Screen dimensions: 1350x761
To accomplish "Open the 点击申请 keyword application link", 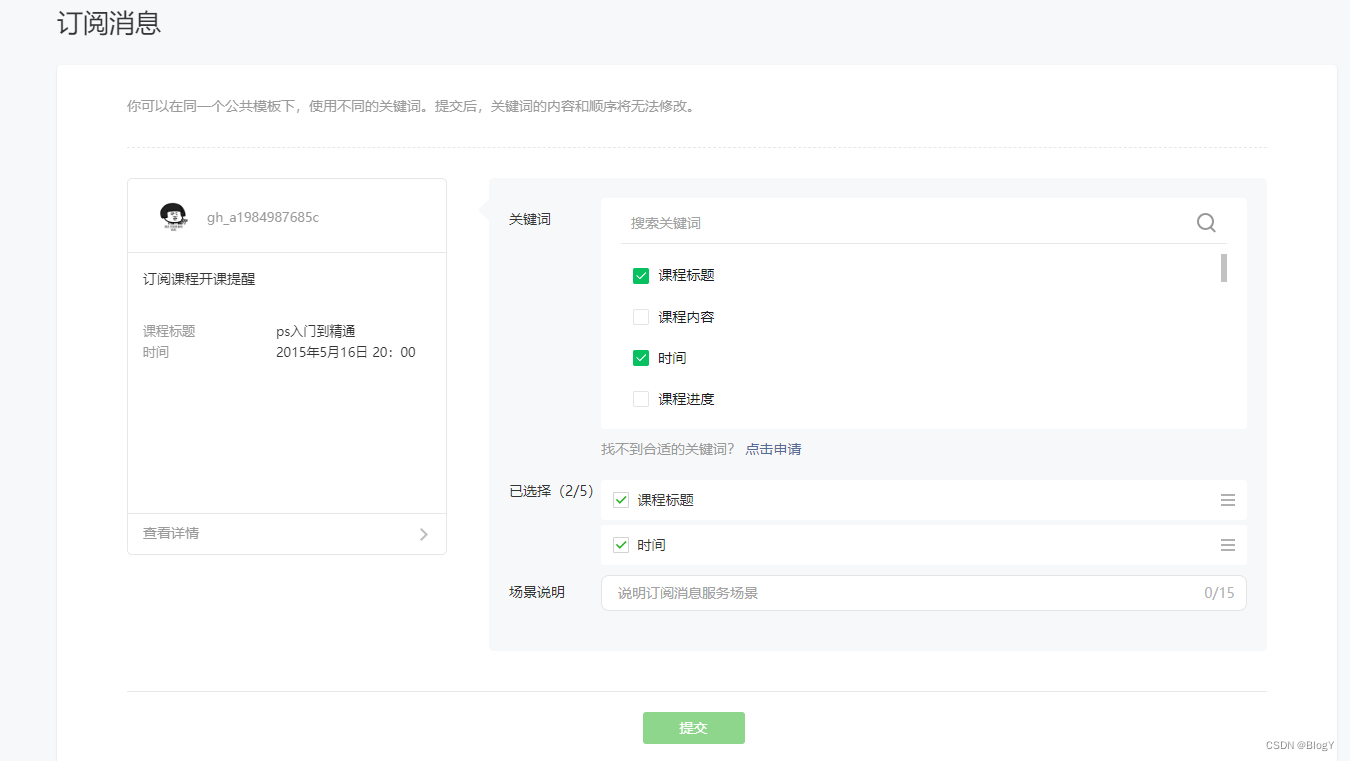I will pyautogui.click(x=772, y=449).
